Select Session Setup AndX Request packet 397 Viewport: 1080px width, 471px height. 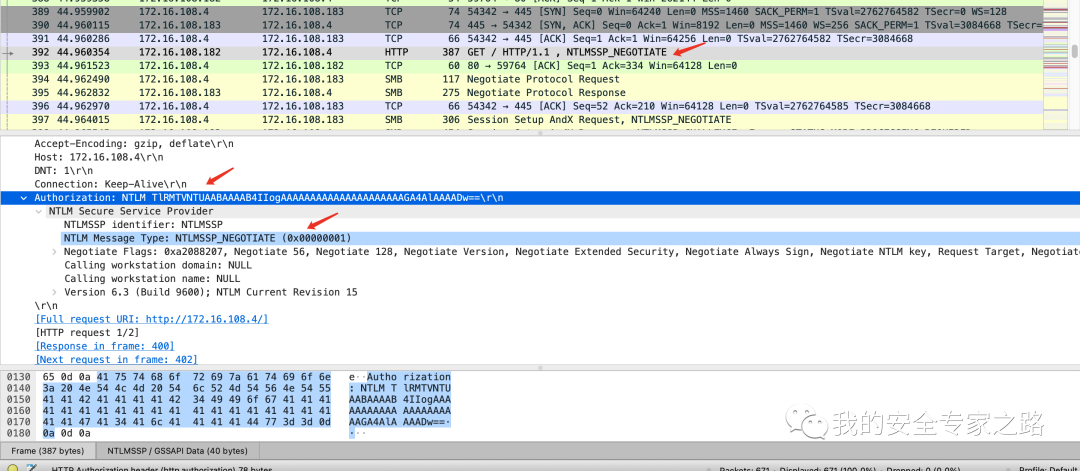click(521, 120)
